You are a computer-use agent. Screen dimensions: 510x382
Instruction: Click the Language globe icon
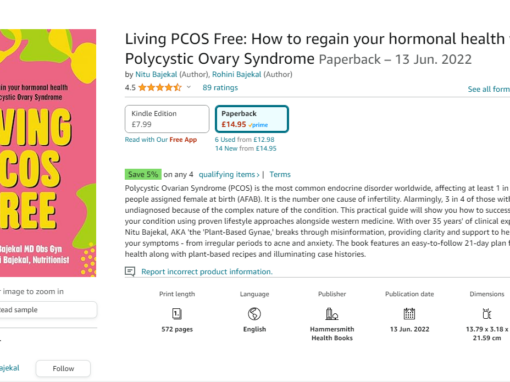pos(254,314)
